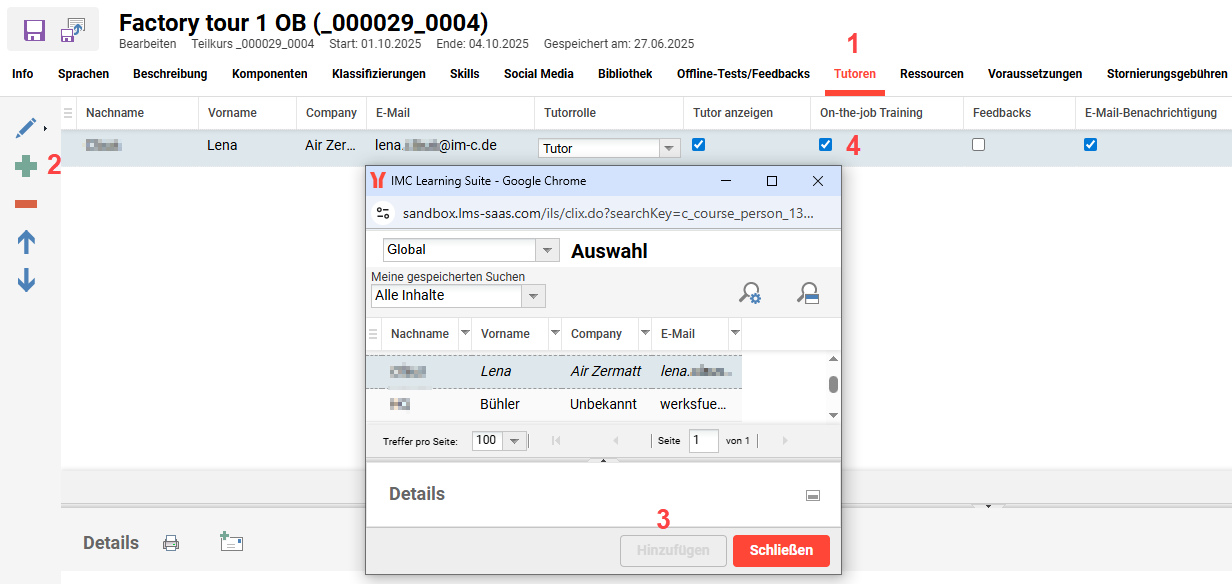Click the envelope with plus icon near Details
The image size is (1232, 584).
[x=232, y=541]
